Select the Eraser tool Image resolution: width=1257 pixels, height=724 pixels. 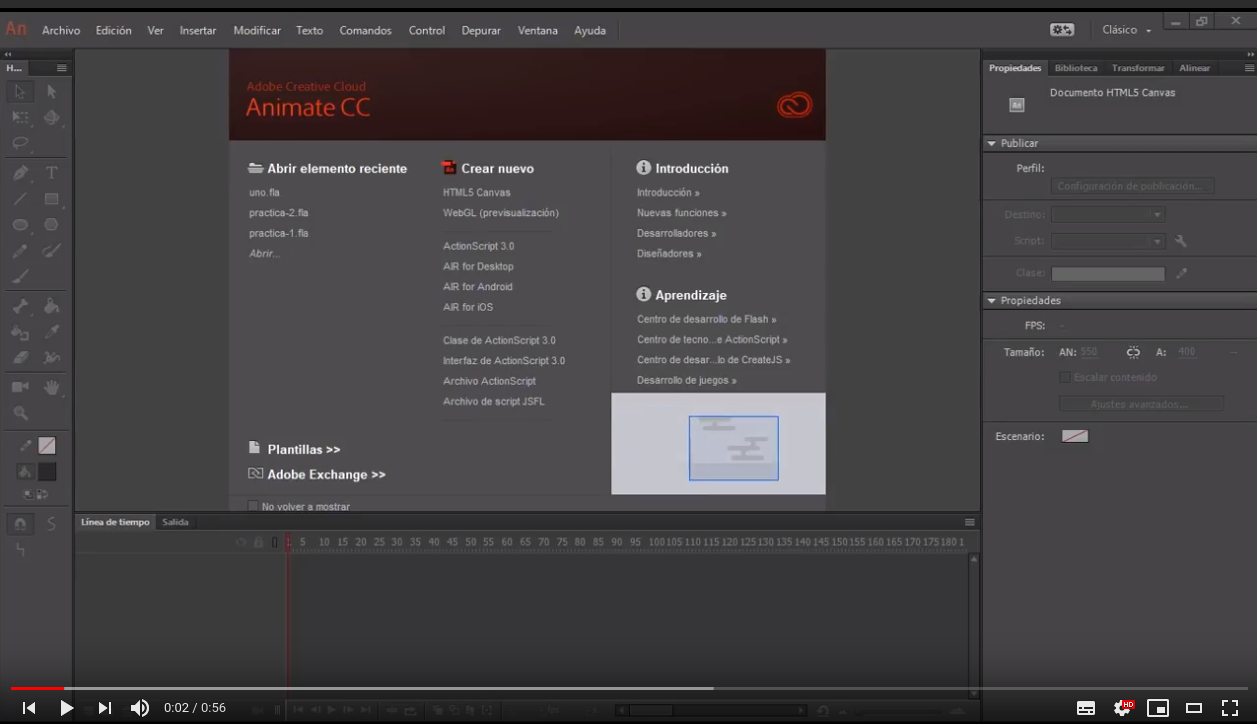click(x=20, y=357)
